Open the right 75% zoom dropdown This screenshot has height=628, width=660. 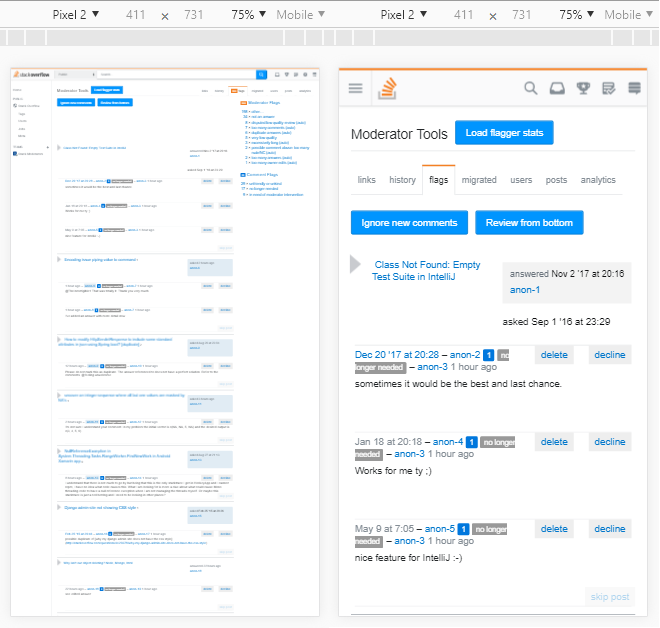click(577, 15)
